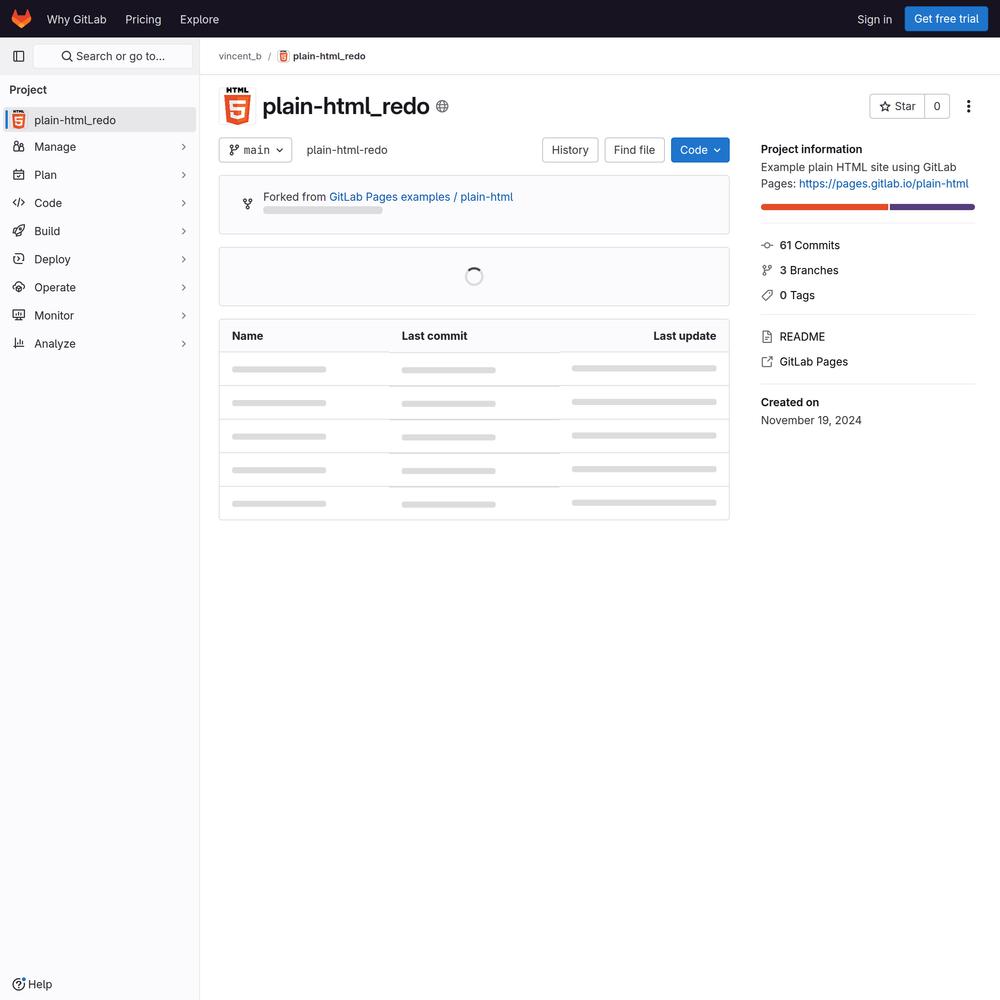Expand the Manage section chevron
The image size is (1000, 1000).
[183, 147]
